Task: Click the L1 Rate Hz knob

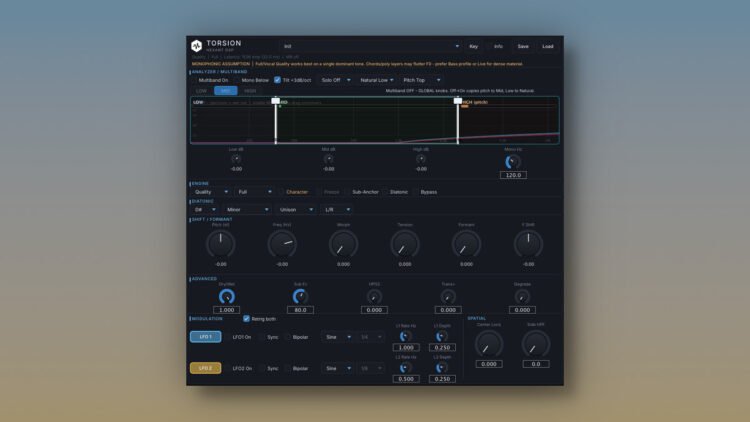Action: tap(406, 336)
